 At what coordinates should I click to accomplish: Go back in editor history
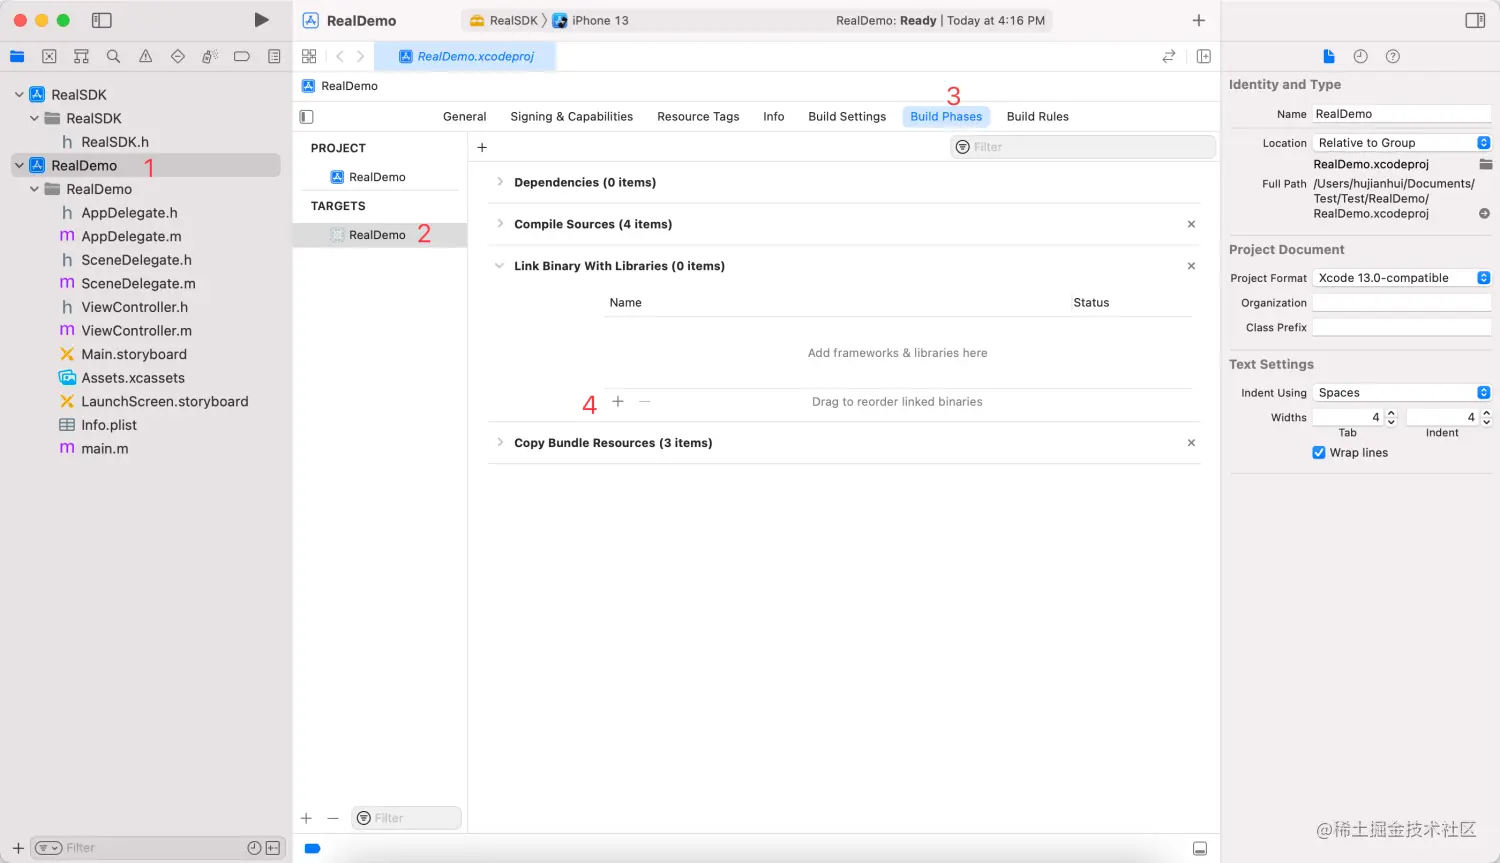pyautogui.click(x=340, y=56)
